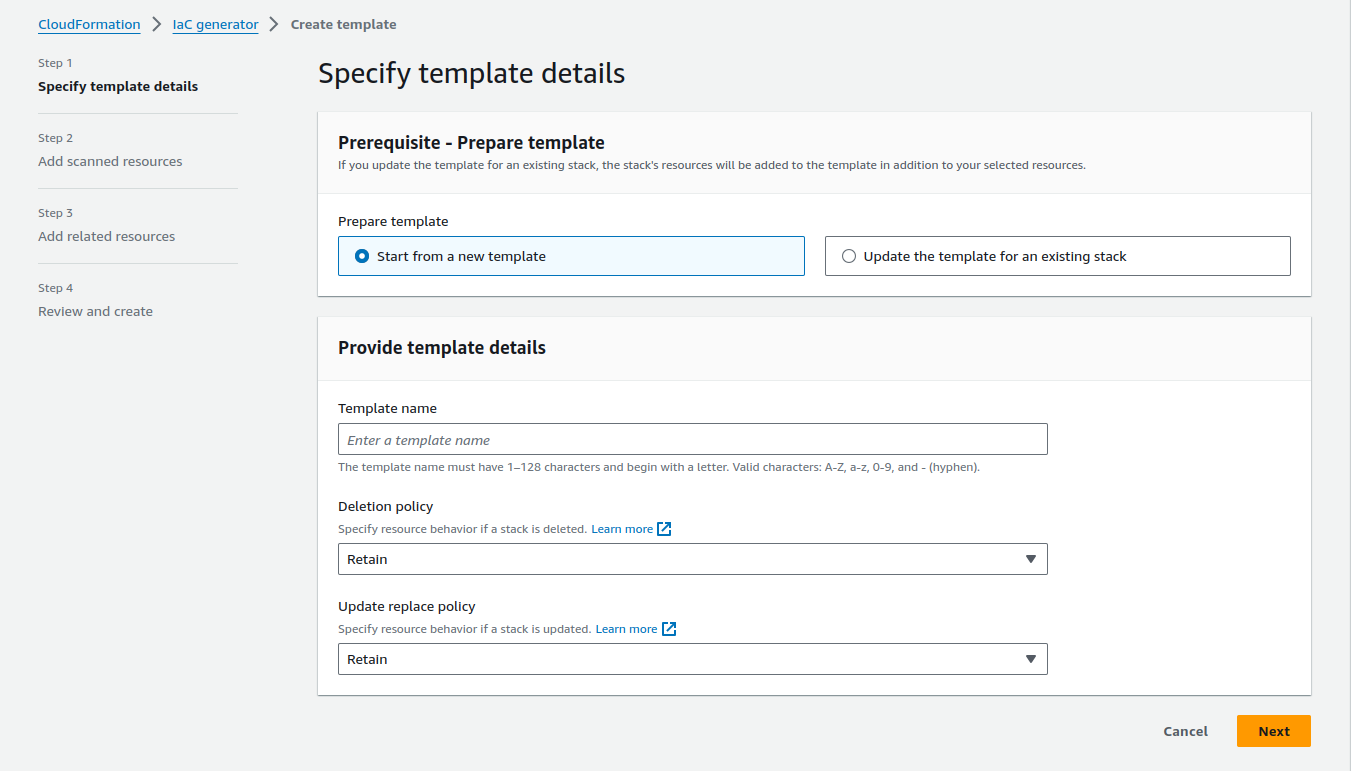
Task: Select Step 3 Add related resources
Action: point(106,236)
